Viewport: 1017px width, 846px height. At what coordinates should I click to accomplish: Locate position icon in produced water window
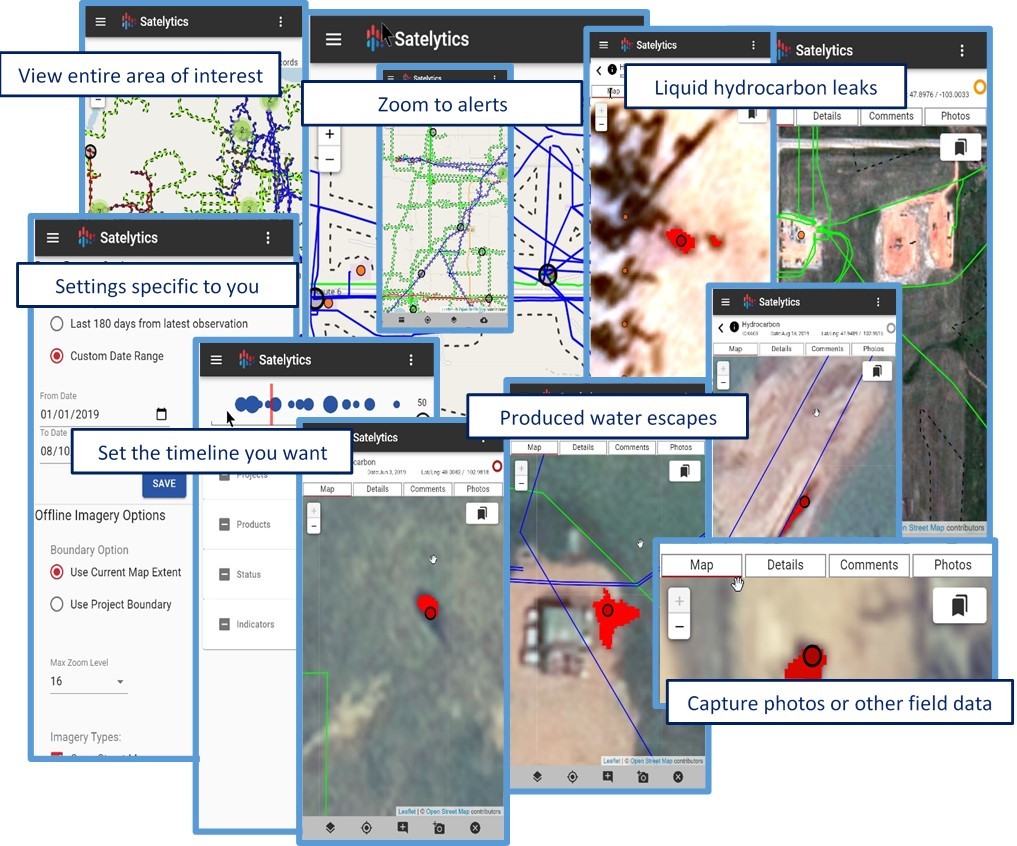coord(572,777)
